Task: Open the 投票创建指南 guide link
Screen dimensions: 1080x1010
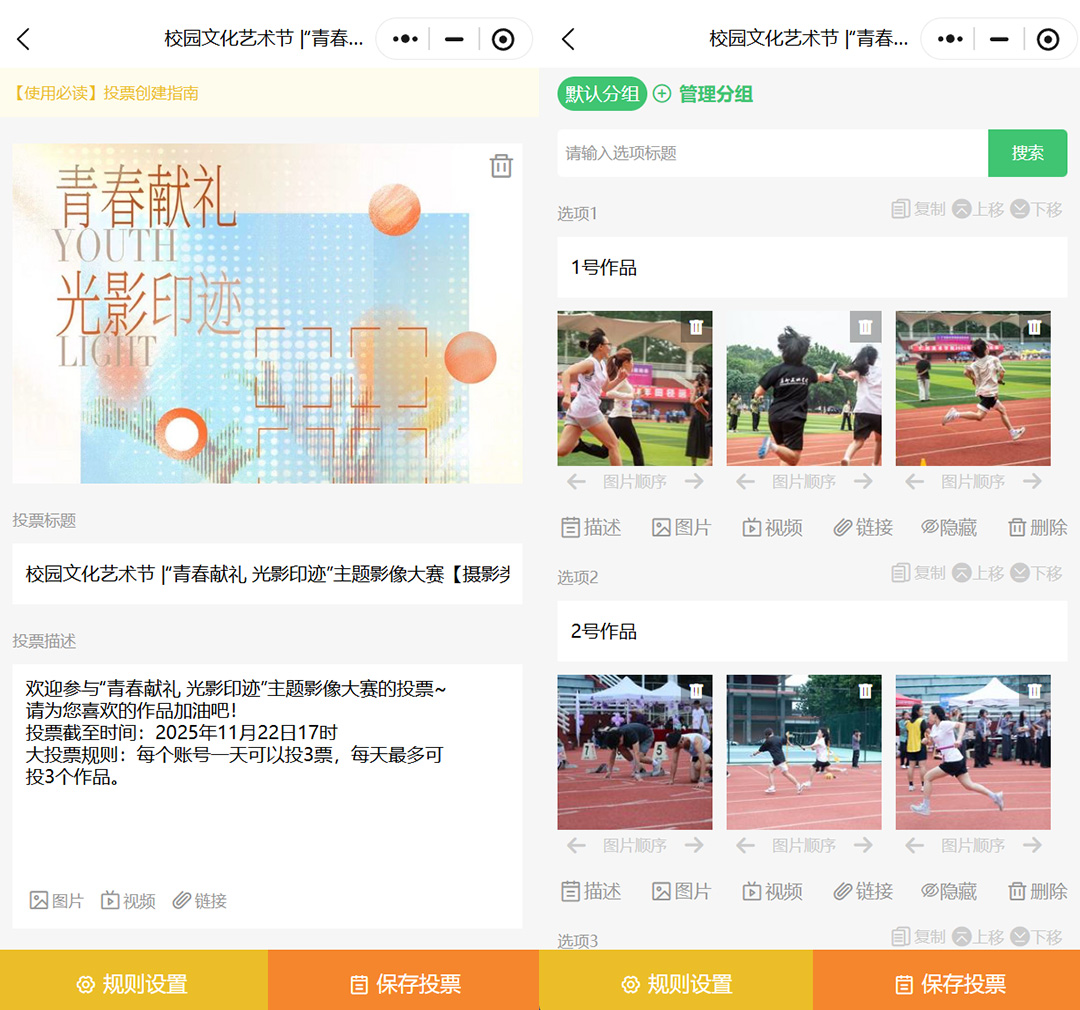Action: (106, 93)
